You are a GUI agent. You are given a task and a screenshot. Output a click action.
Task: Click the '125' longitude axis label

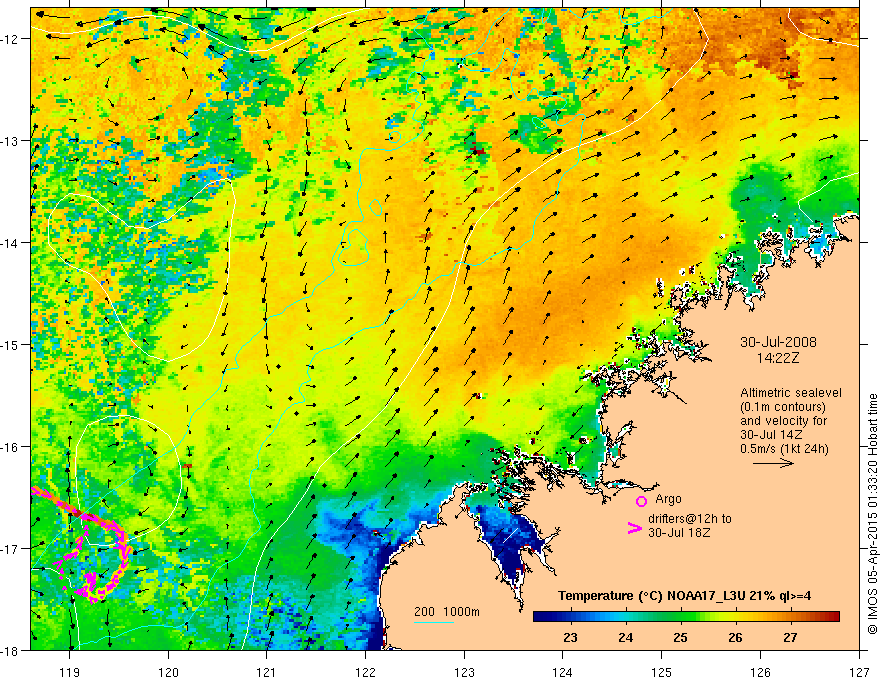tap(662, 672)
